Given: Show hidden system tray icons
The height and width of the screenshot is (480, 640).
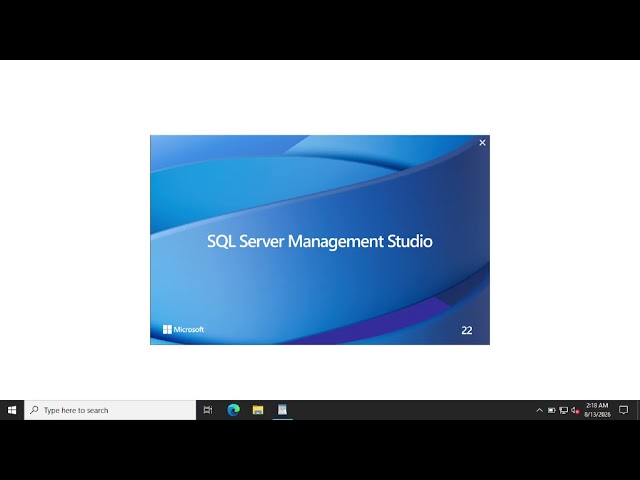Looking at the screenshot, I should pyautogui.click(x=539, y=410).
